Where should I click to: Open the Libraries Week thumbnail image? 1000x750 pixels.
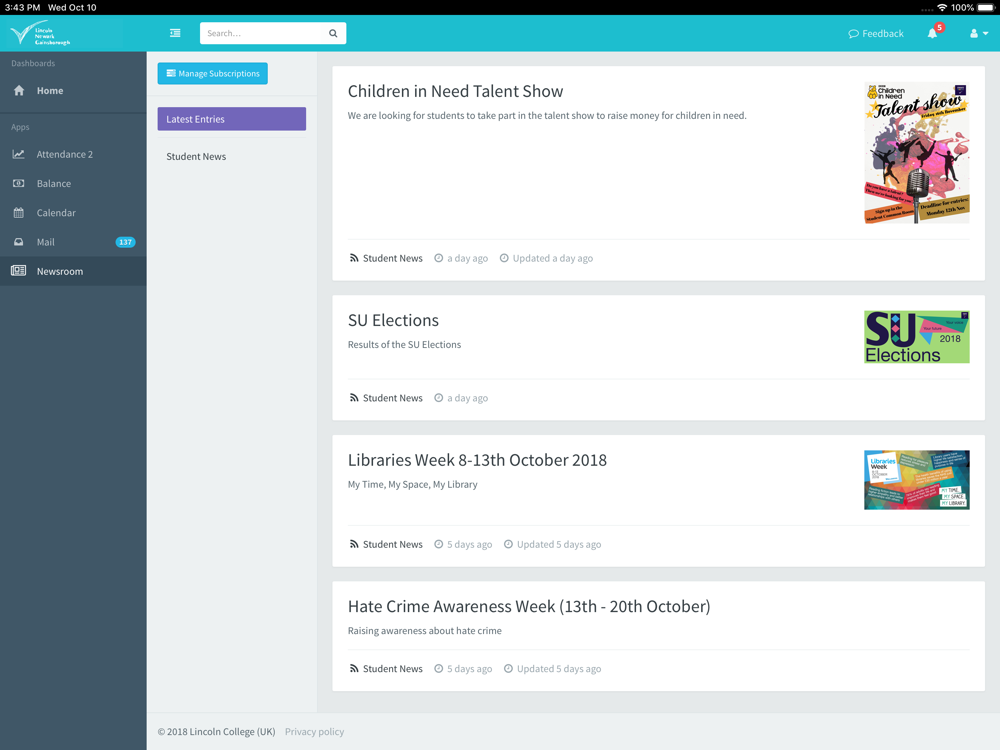[916, 480]
